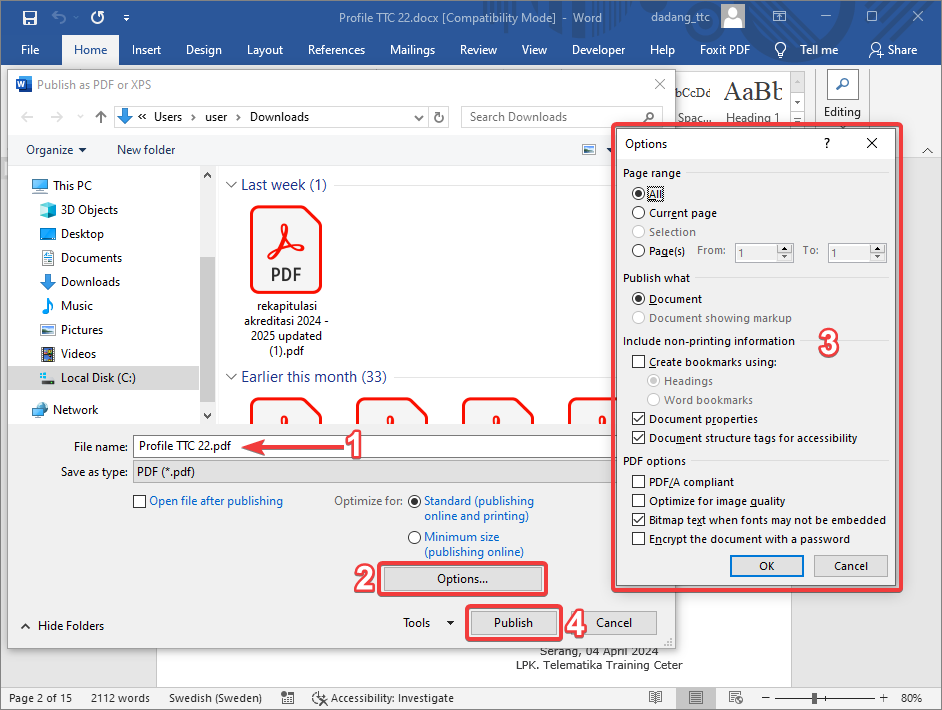
Task: Toggle Bitmap text when fonts not embedded
Action: click(639, 520)
